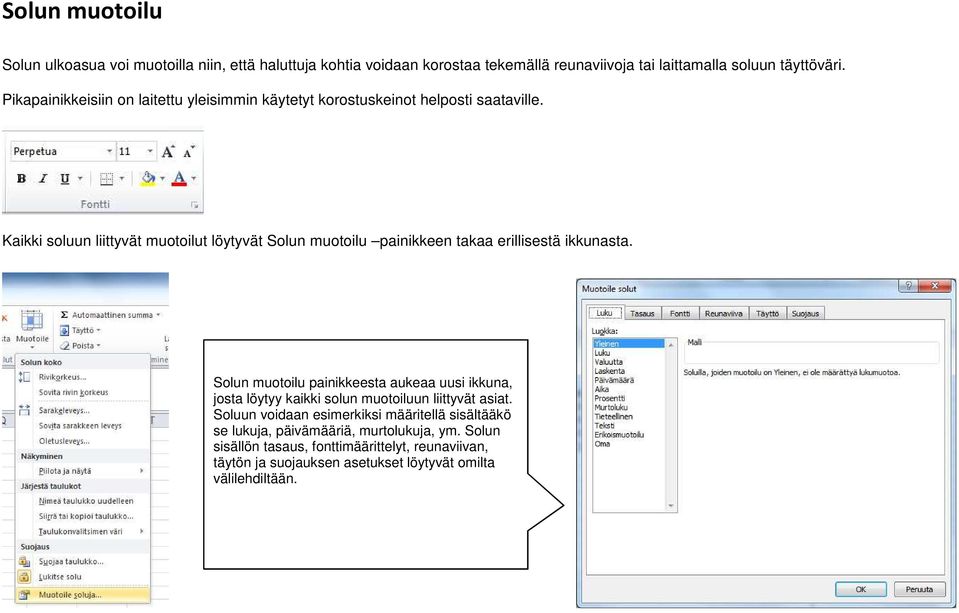The width and height of the screenshot is (959, 613).
Task: Expand the fill color palette arrow
Action: coord(162,179)
